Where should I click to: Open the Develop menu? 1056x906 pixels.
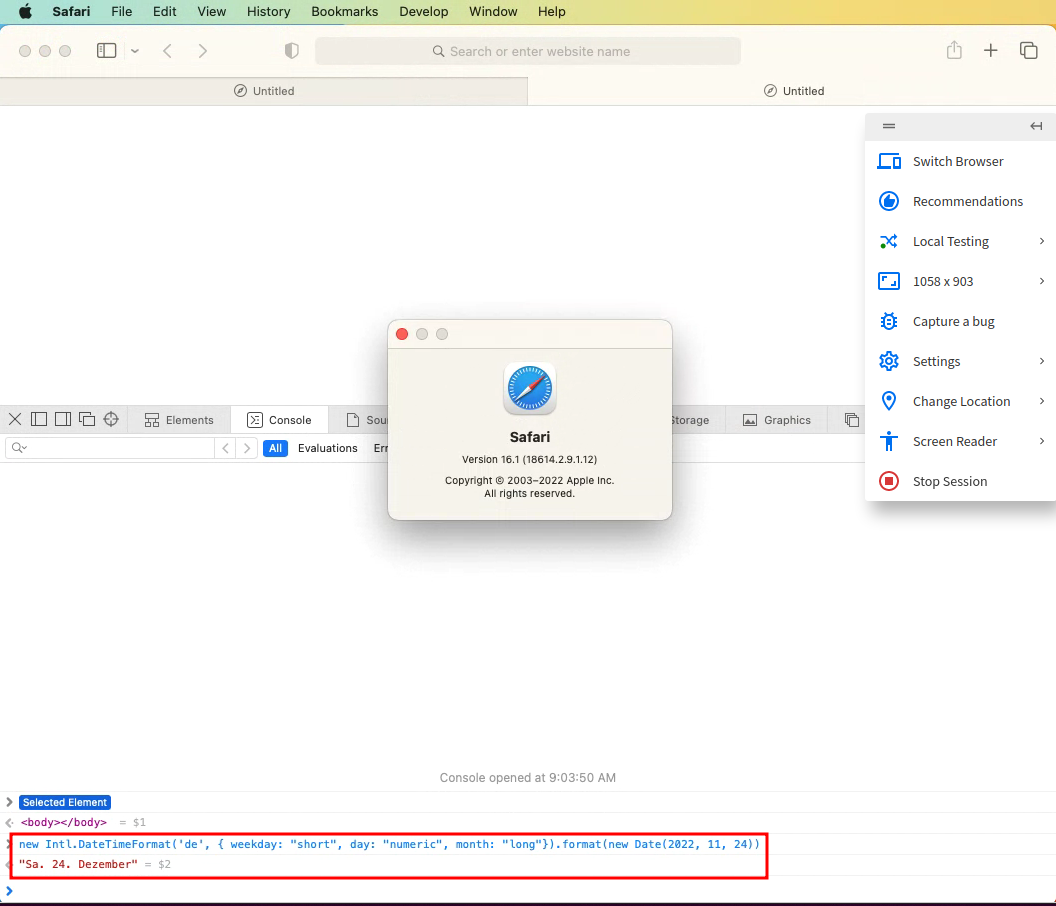tap(423, 11)
